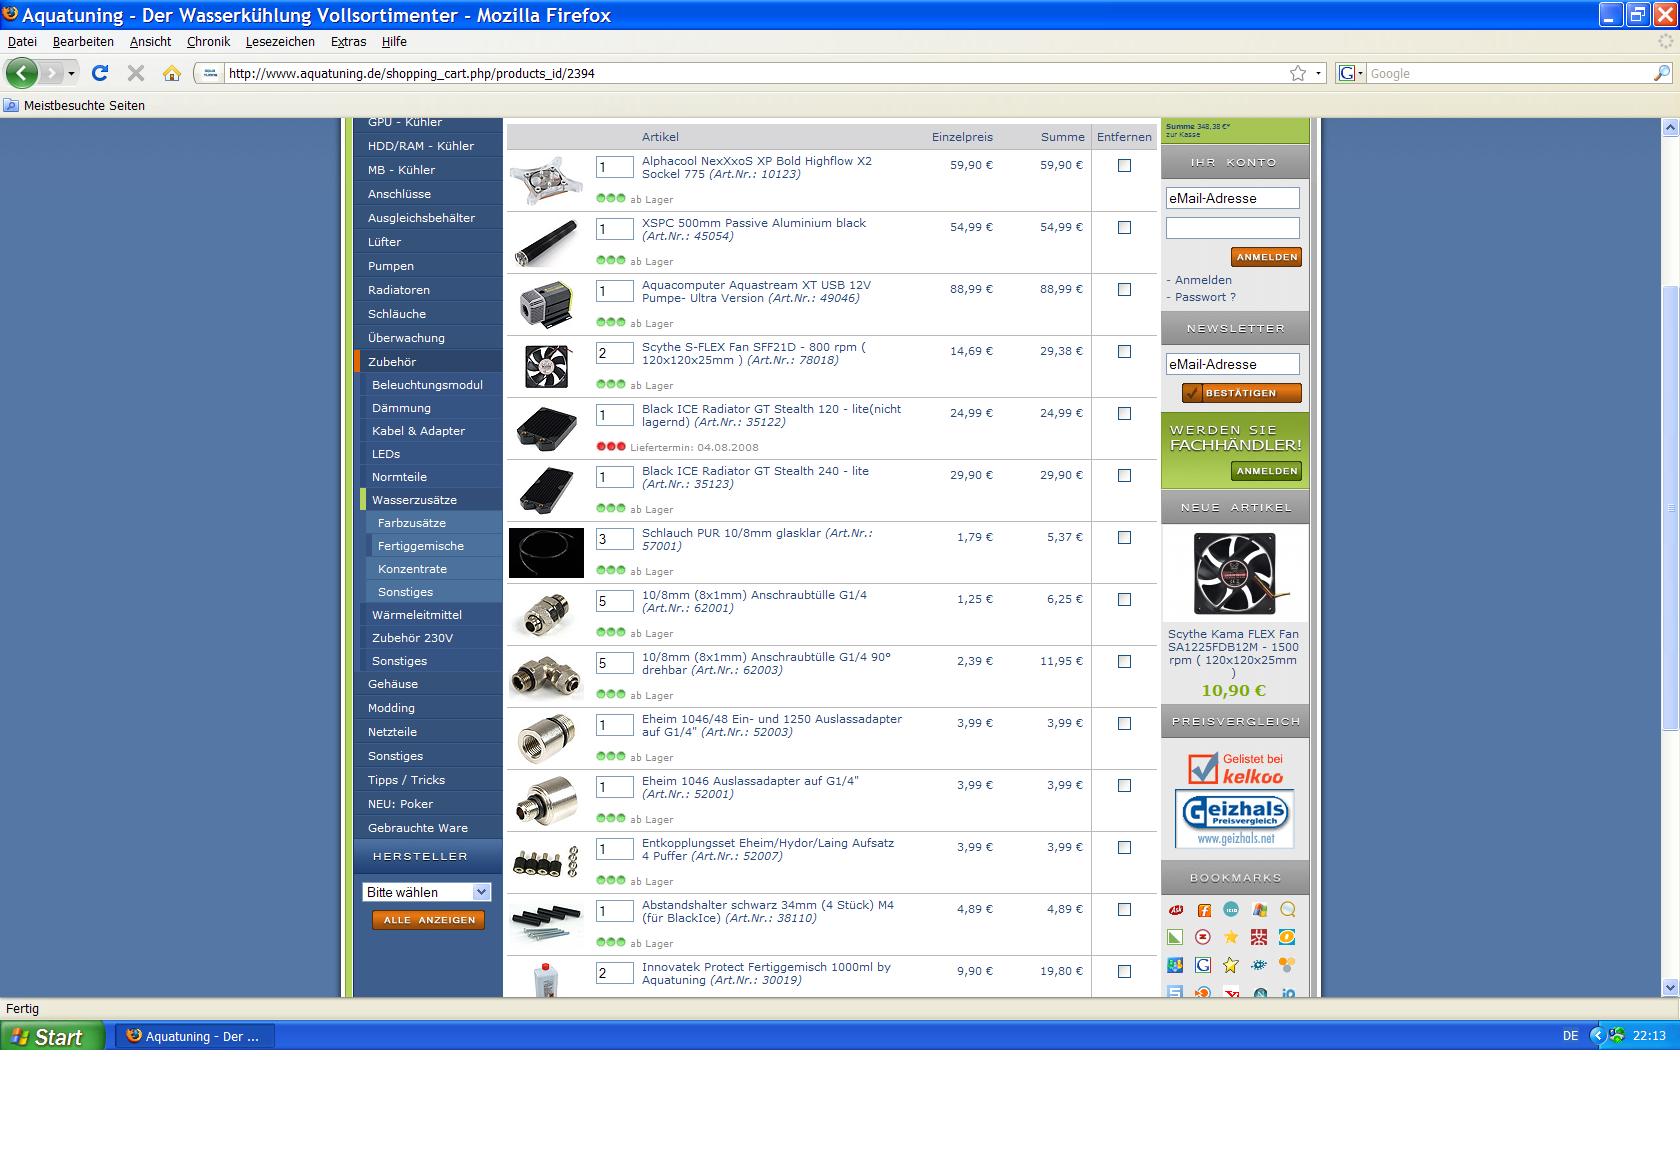Open the teal icio bookmark icon
Screen dimensions: 1680x1176
point(1231,910)
